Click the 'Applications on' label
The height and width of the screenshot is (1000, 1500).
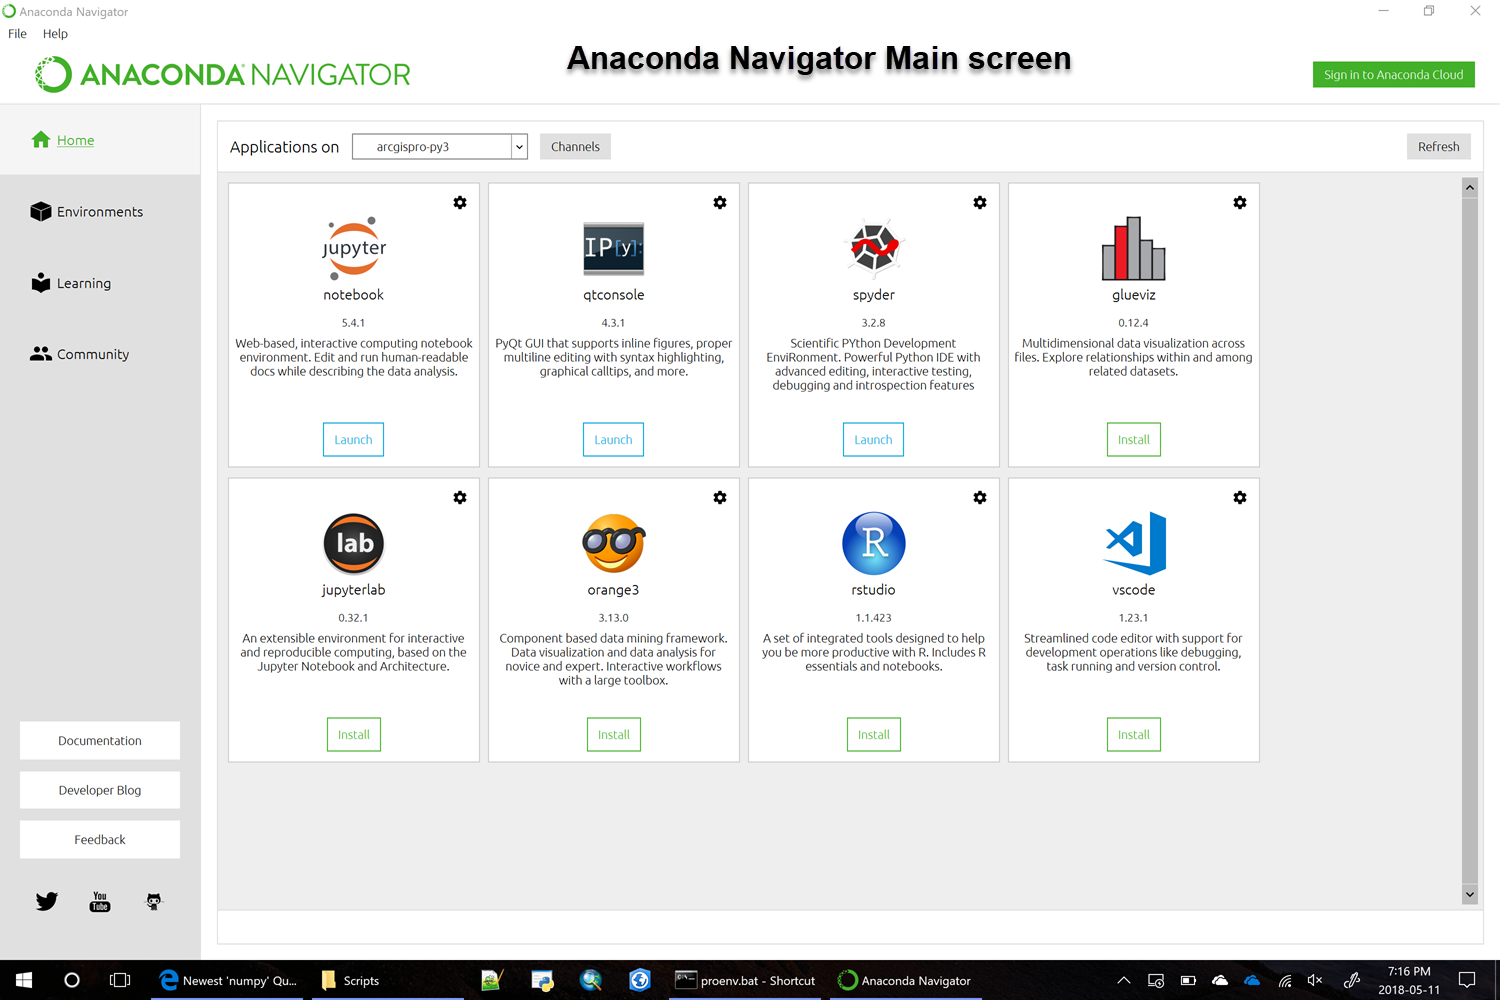point(284,147)
